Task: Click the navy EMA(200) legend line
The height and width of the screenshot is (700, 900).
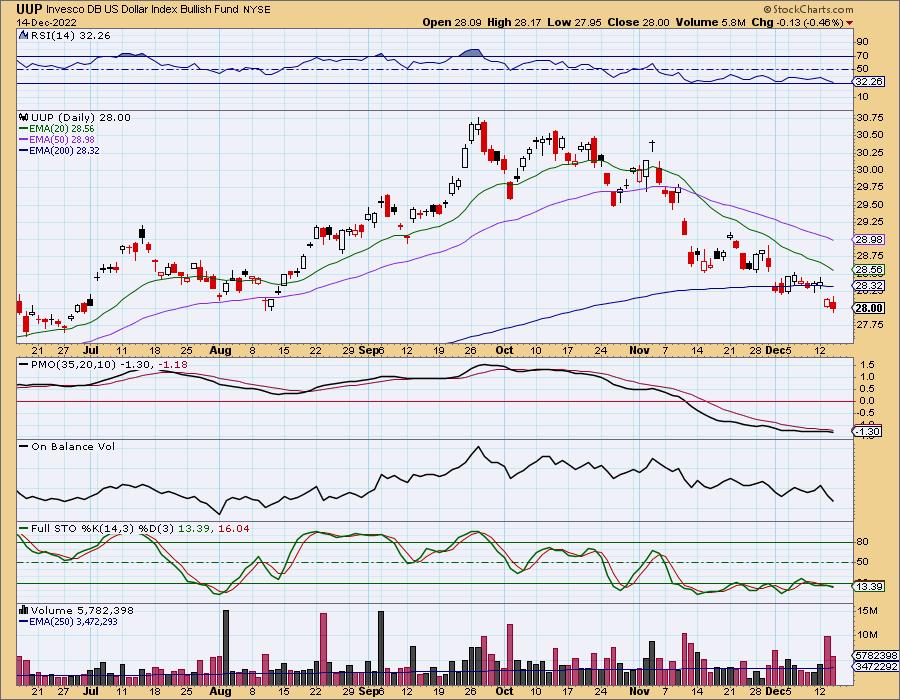Action: point(24,150)
